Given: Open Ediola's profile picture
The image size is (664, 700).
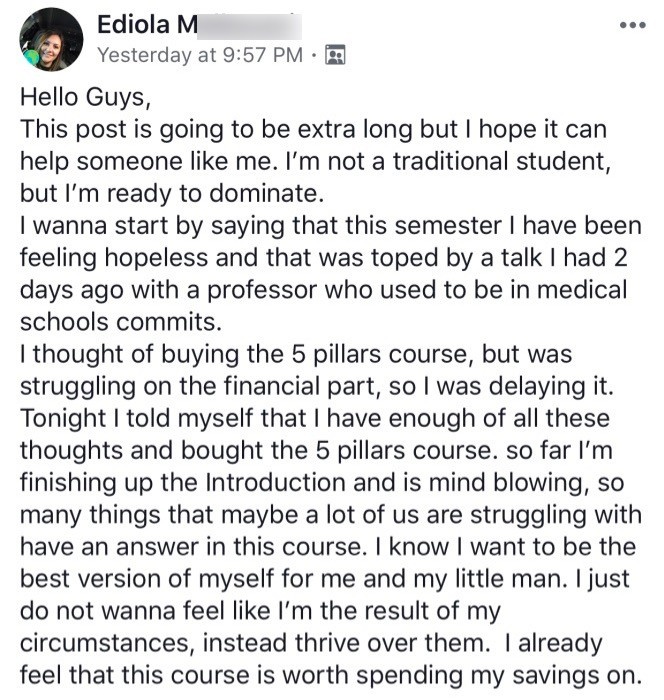Looking at the screenshot, I should click(50, 39).
